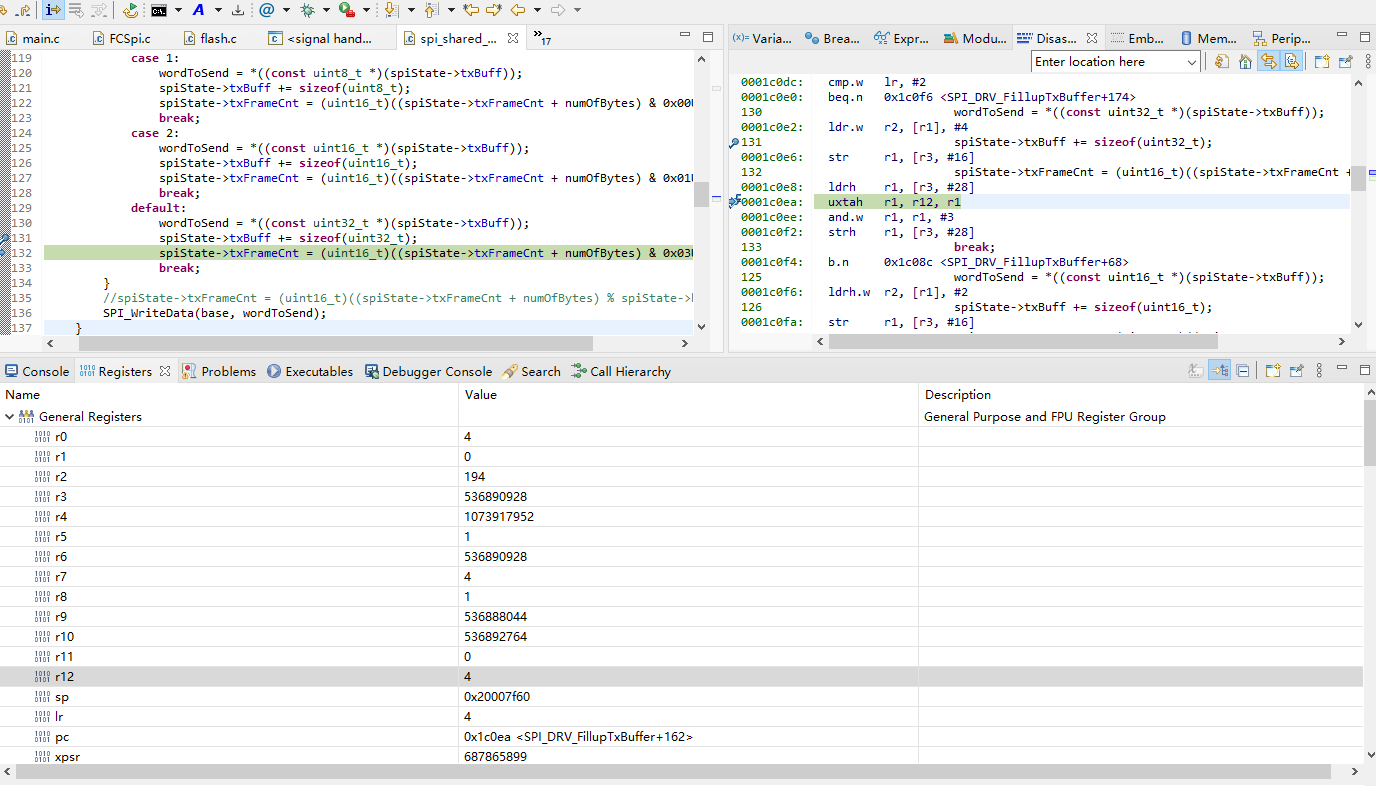Screen dimensions: 1376x786
Task: Click the green bug Debug icon
Action: (307, 10)
